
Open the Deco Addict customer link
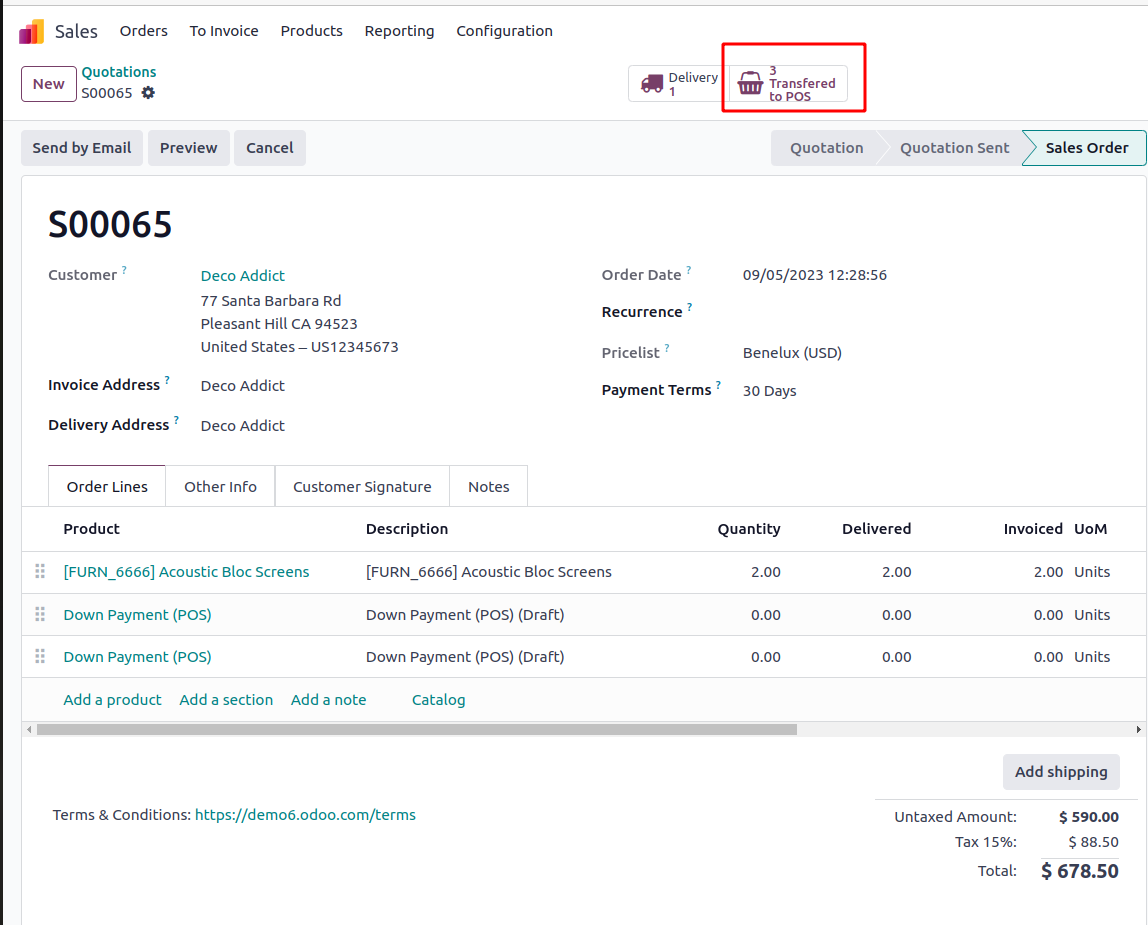pyautogui.click(x=242, y=275)
